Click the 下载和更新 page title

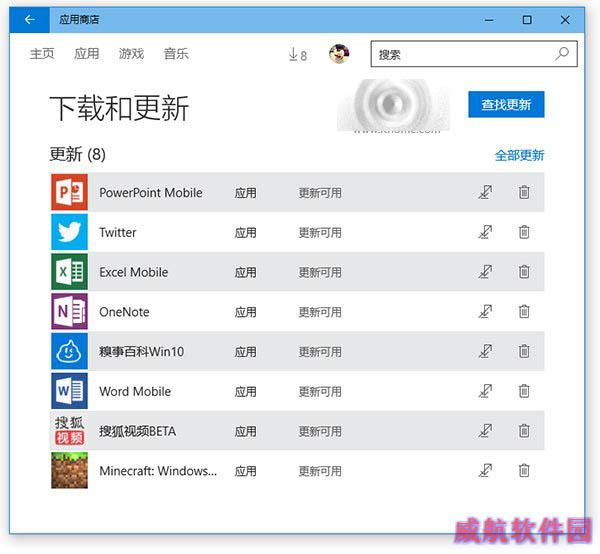click(119, 109)
